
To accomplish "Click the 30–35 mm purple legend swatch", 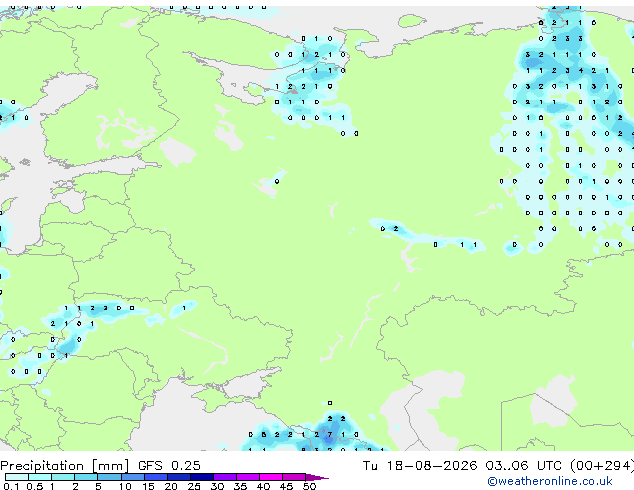I will pos(224,477).
